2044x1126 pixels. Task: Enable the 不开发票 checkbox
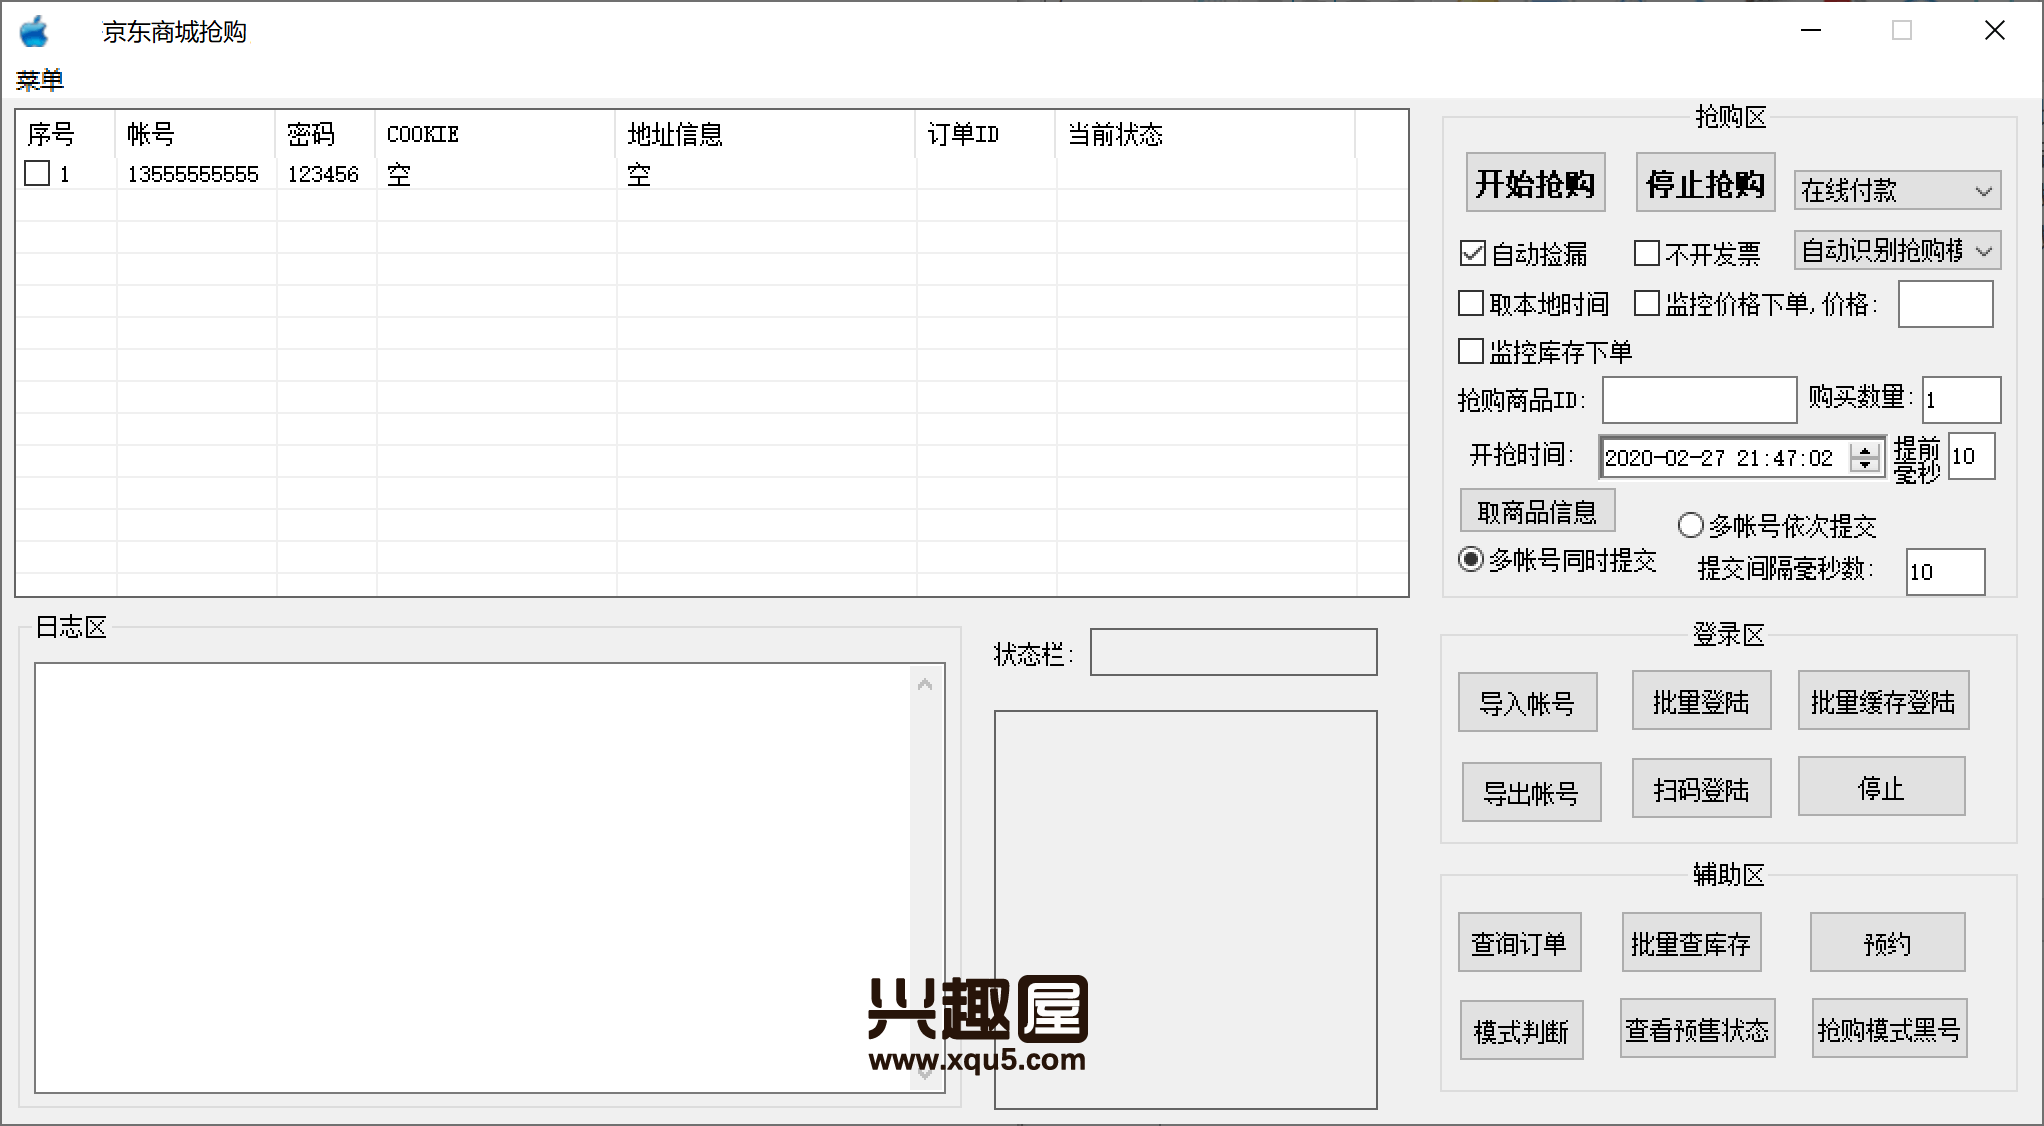coord(1646,253)
